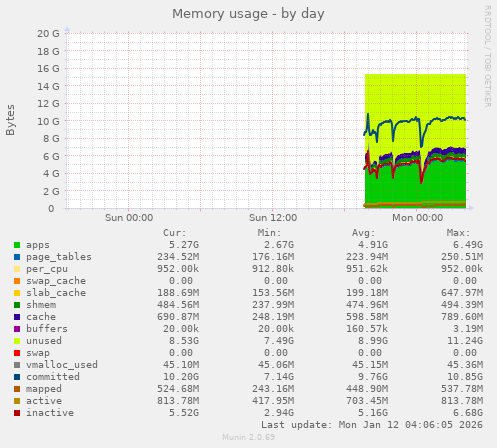Click the brown mapped legend swatch

point(17,389)
